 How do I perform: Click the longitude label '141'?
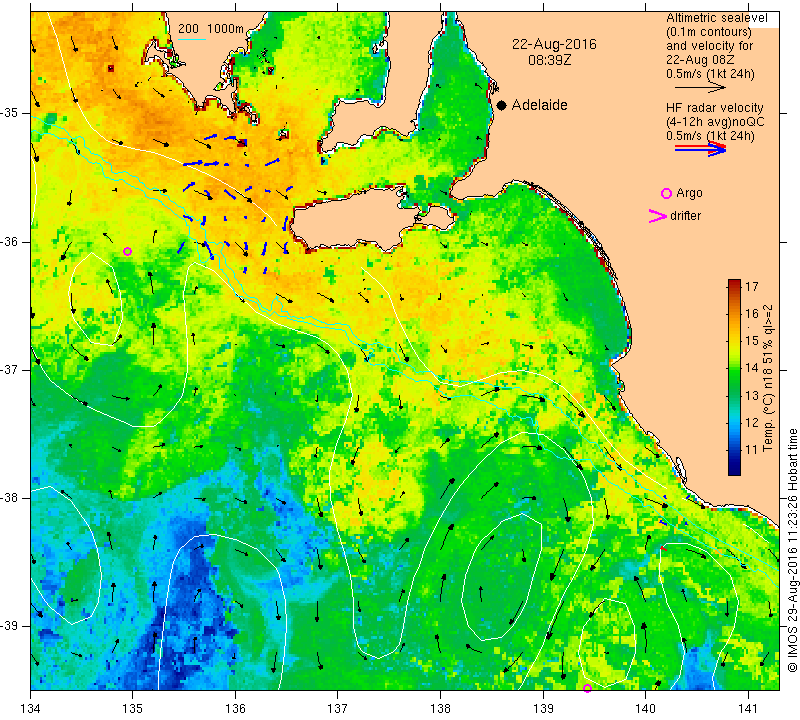click(748, 709)
